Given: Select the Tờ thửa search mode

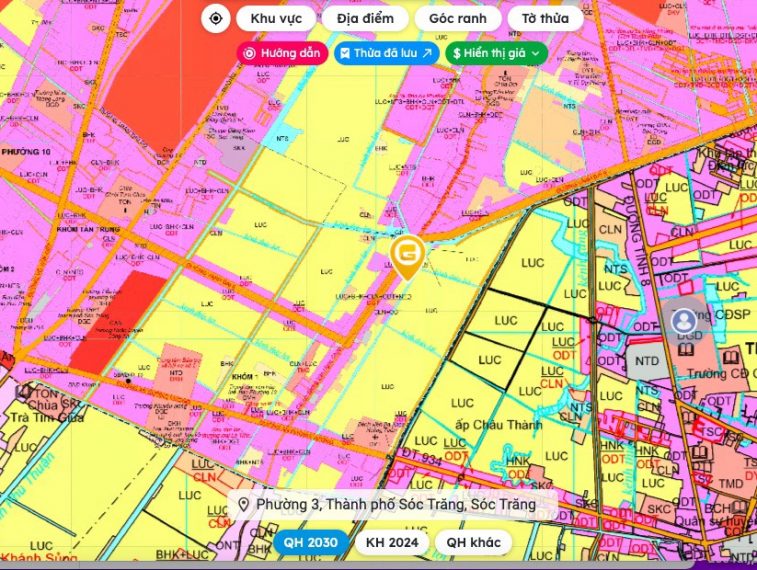Looking at the screenshot, I should 545,19.
